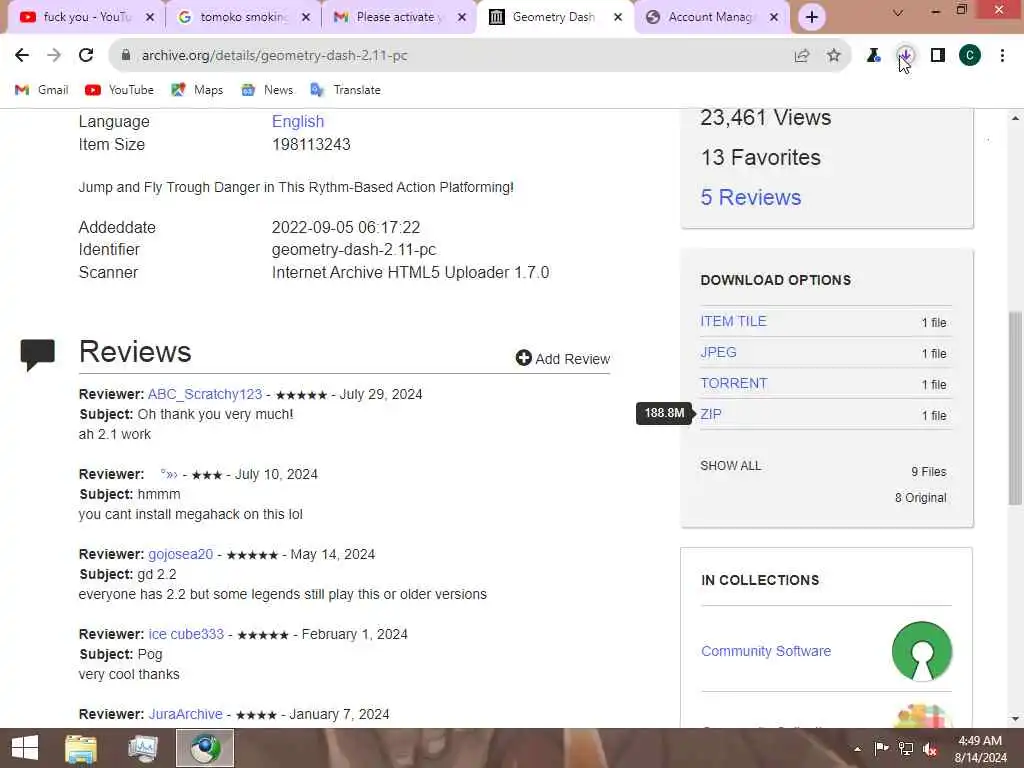Open the Gmail bookmark

click(x=41, y=90)
